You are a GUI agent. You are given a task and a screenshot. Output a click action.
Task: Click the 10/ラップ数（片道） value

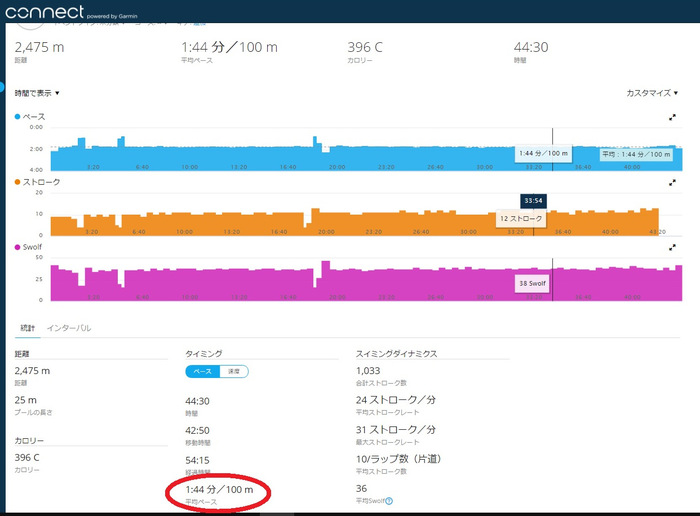pyautogui.click(x=399, y=459)
